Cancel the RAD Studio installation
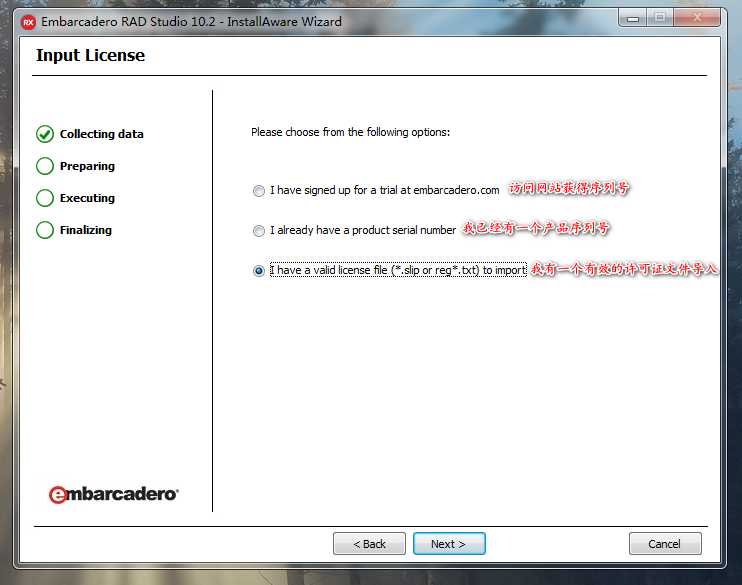Image resolution: width=742 pixels, height=585 pixels. (665, 544)
